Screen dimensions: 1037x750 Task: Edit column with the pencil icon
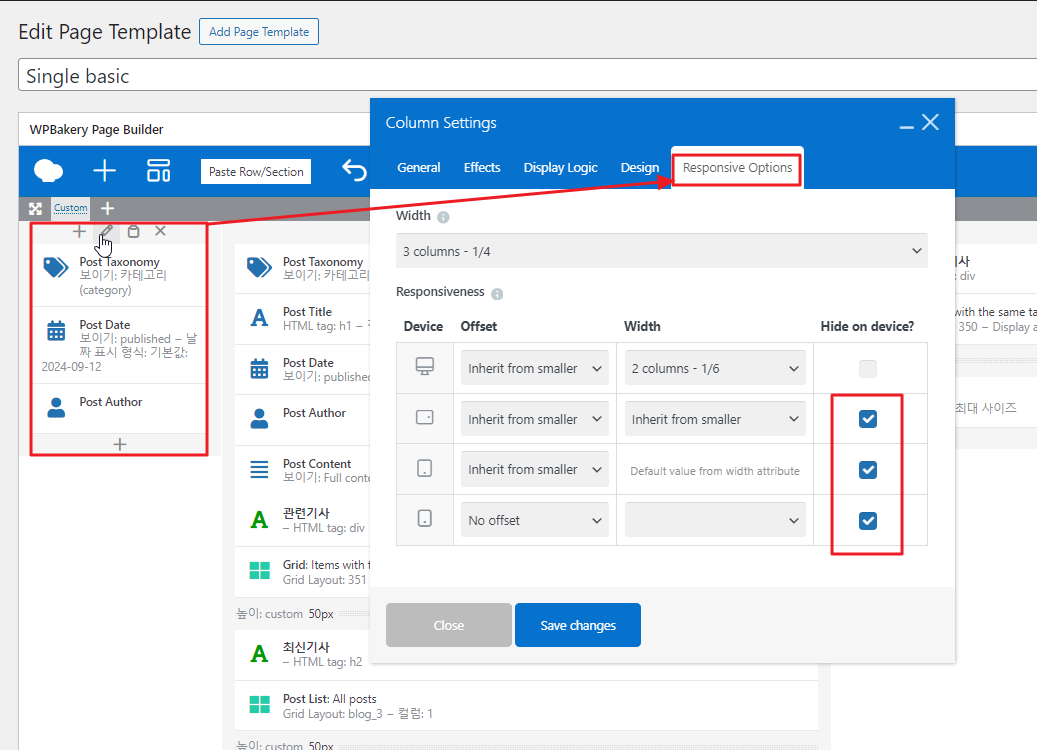pos(106,231)
